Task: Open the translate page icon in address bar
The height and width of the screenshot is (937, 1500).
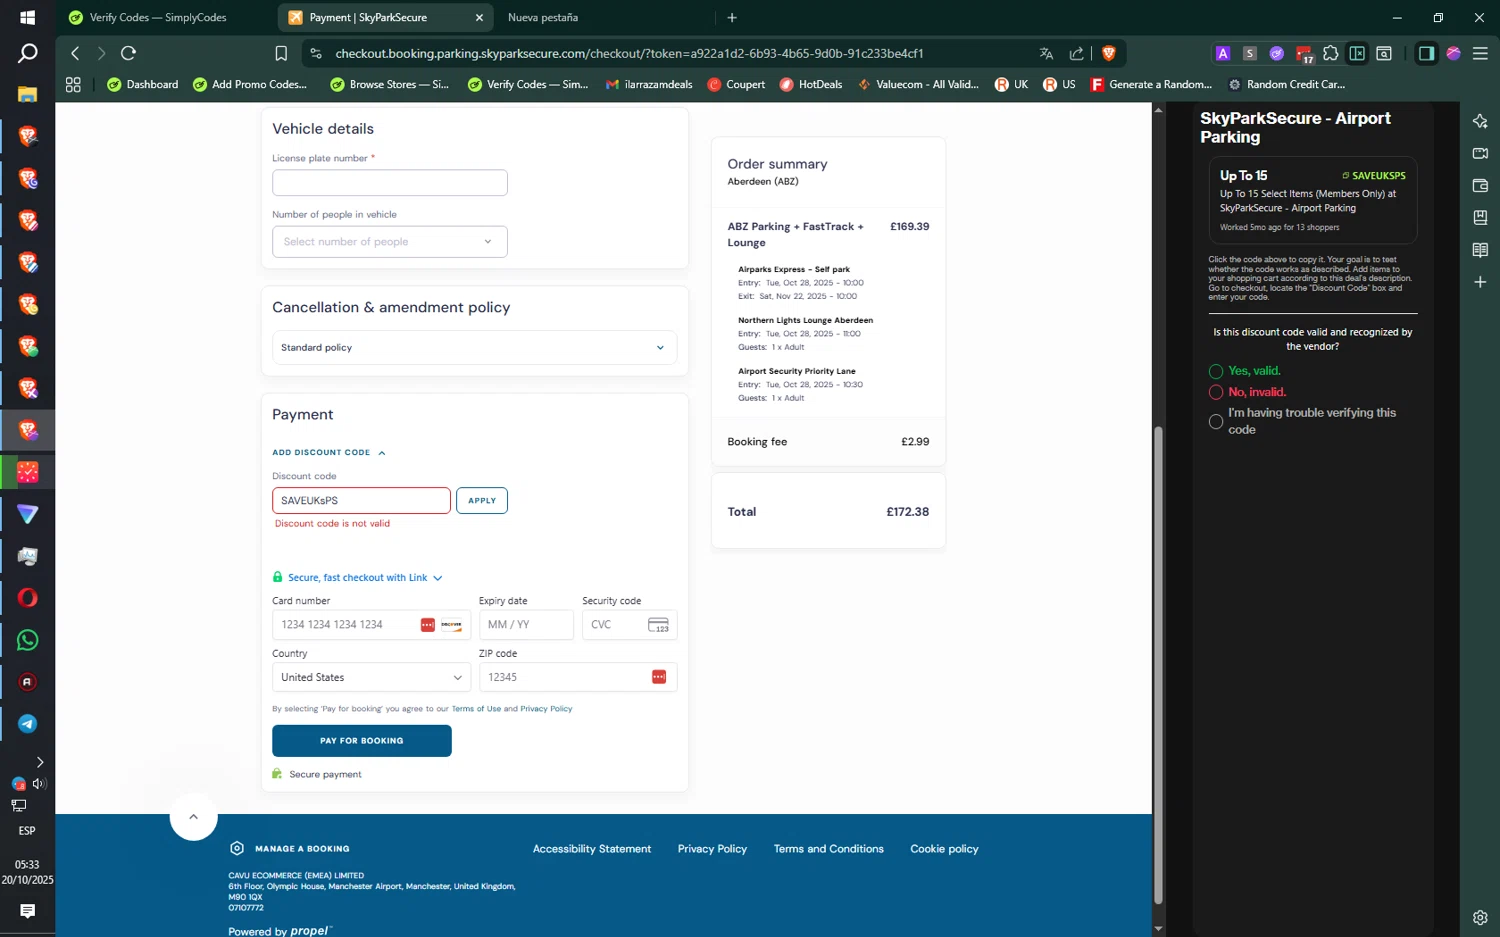Action: click(1046, 53)
